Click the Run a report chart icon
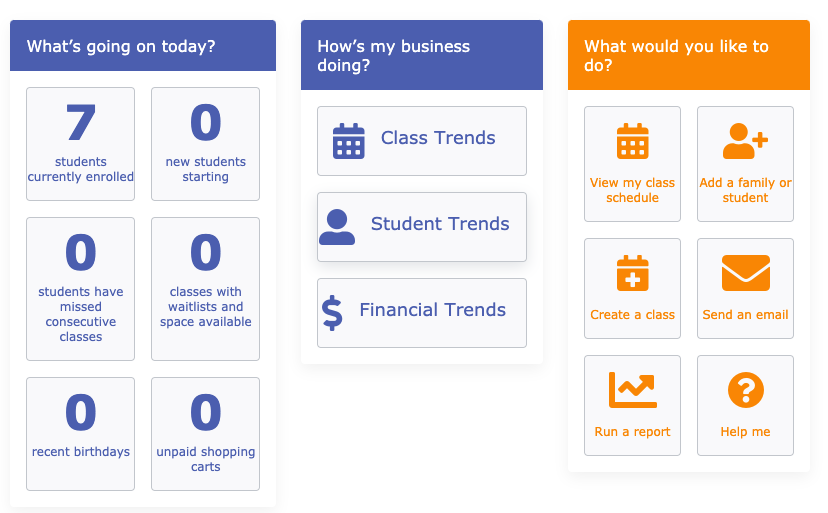Screen dimensions: 828x513 click(632, 390)
